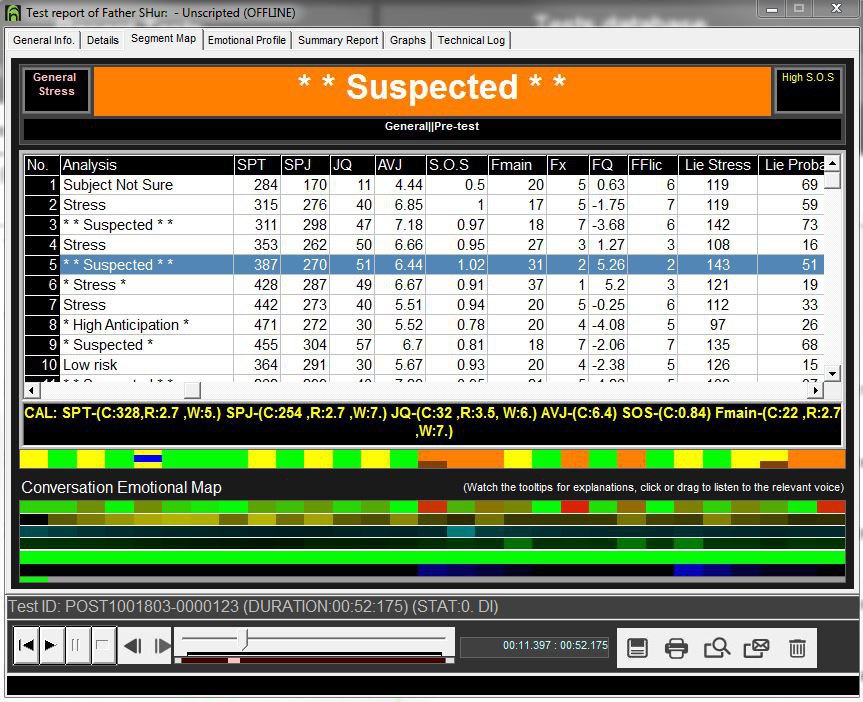Click the playback time display 00:11.397
863x702 pixels.
pos(534,646)
